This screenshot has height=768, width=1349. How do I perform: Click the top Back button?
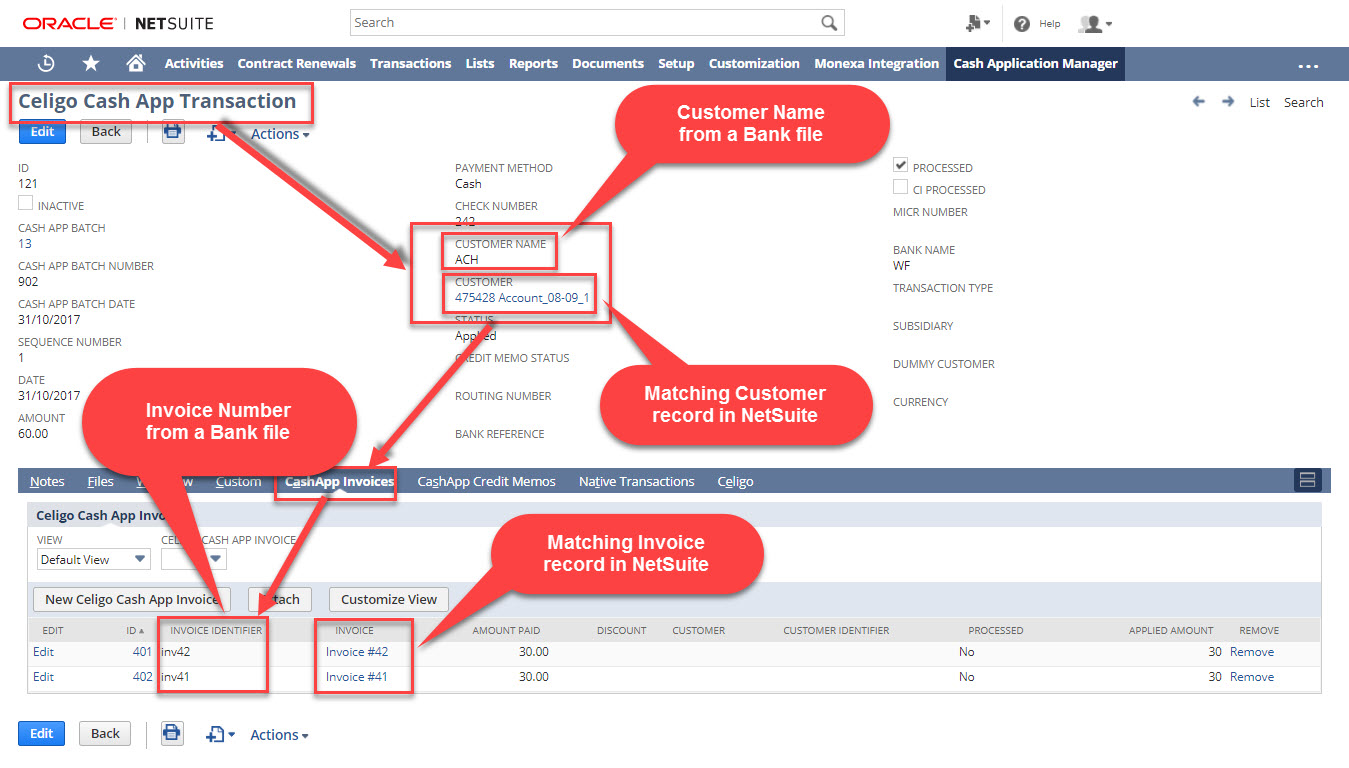pos(106,132)
